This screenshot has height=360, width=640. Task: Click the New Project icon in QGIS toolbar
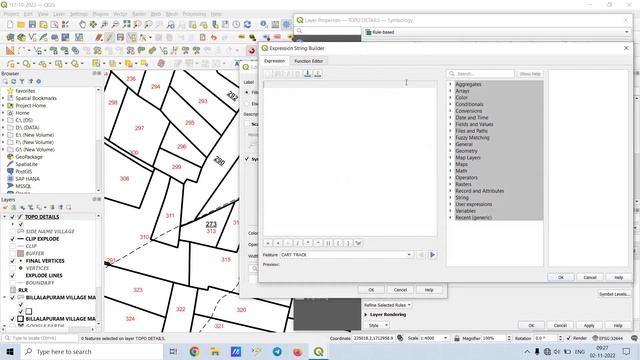coord(10,25)
